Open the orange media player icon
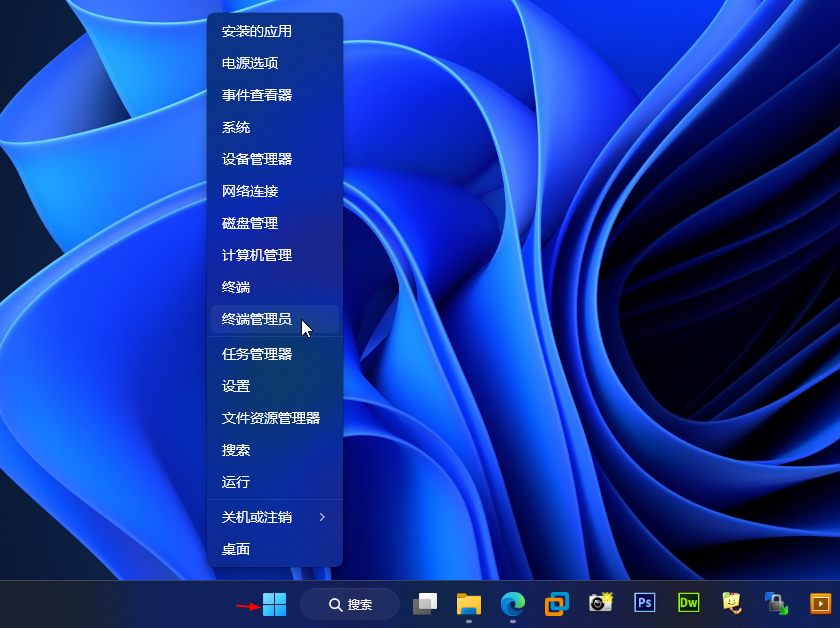The image size is (840, 628). [x=820, y=604]
